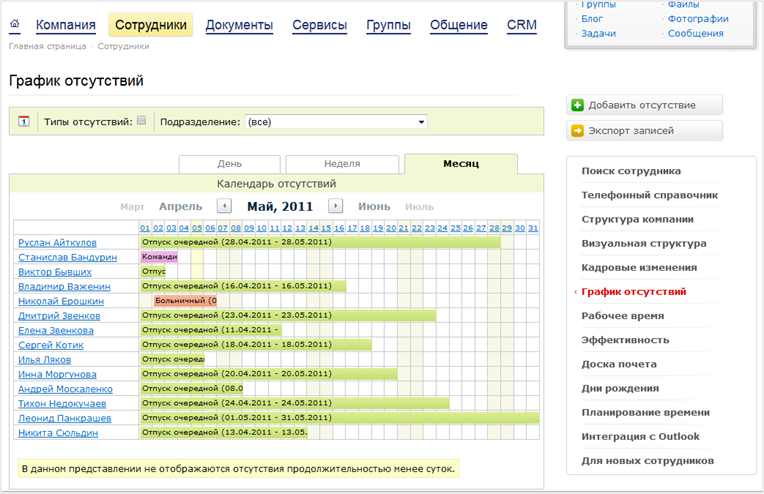Select Сотрудники menu item
The height and width of the screenshot is (494, 764).
[151, 25]
